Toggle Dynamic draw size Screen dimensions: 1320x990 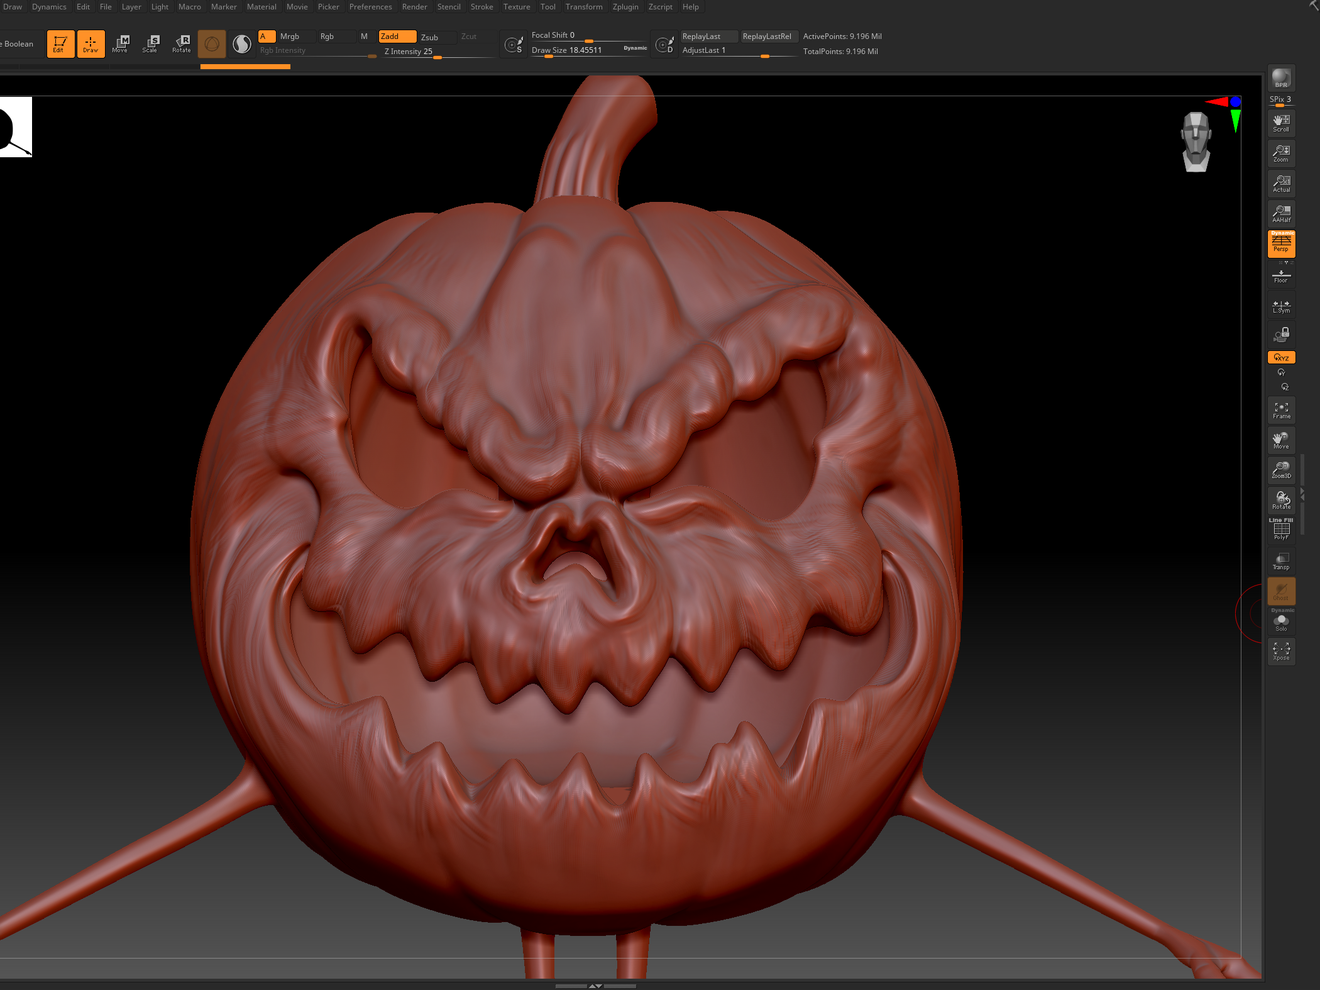point(635,47)
